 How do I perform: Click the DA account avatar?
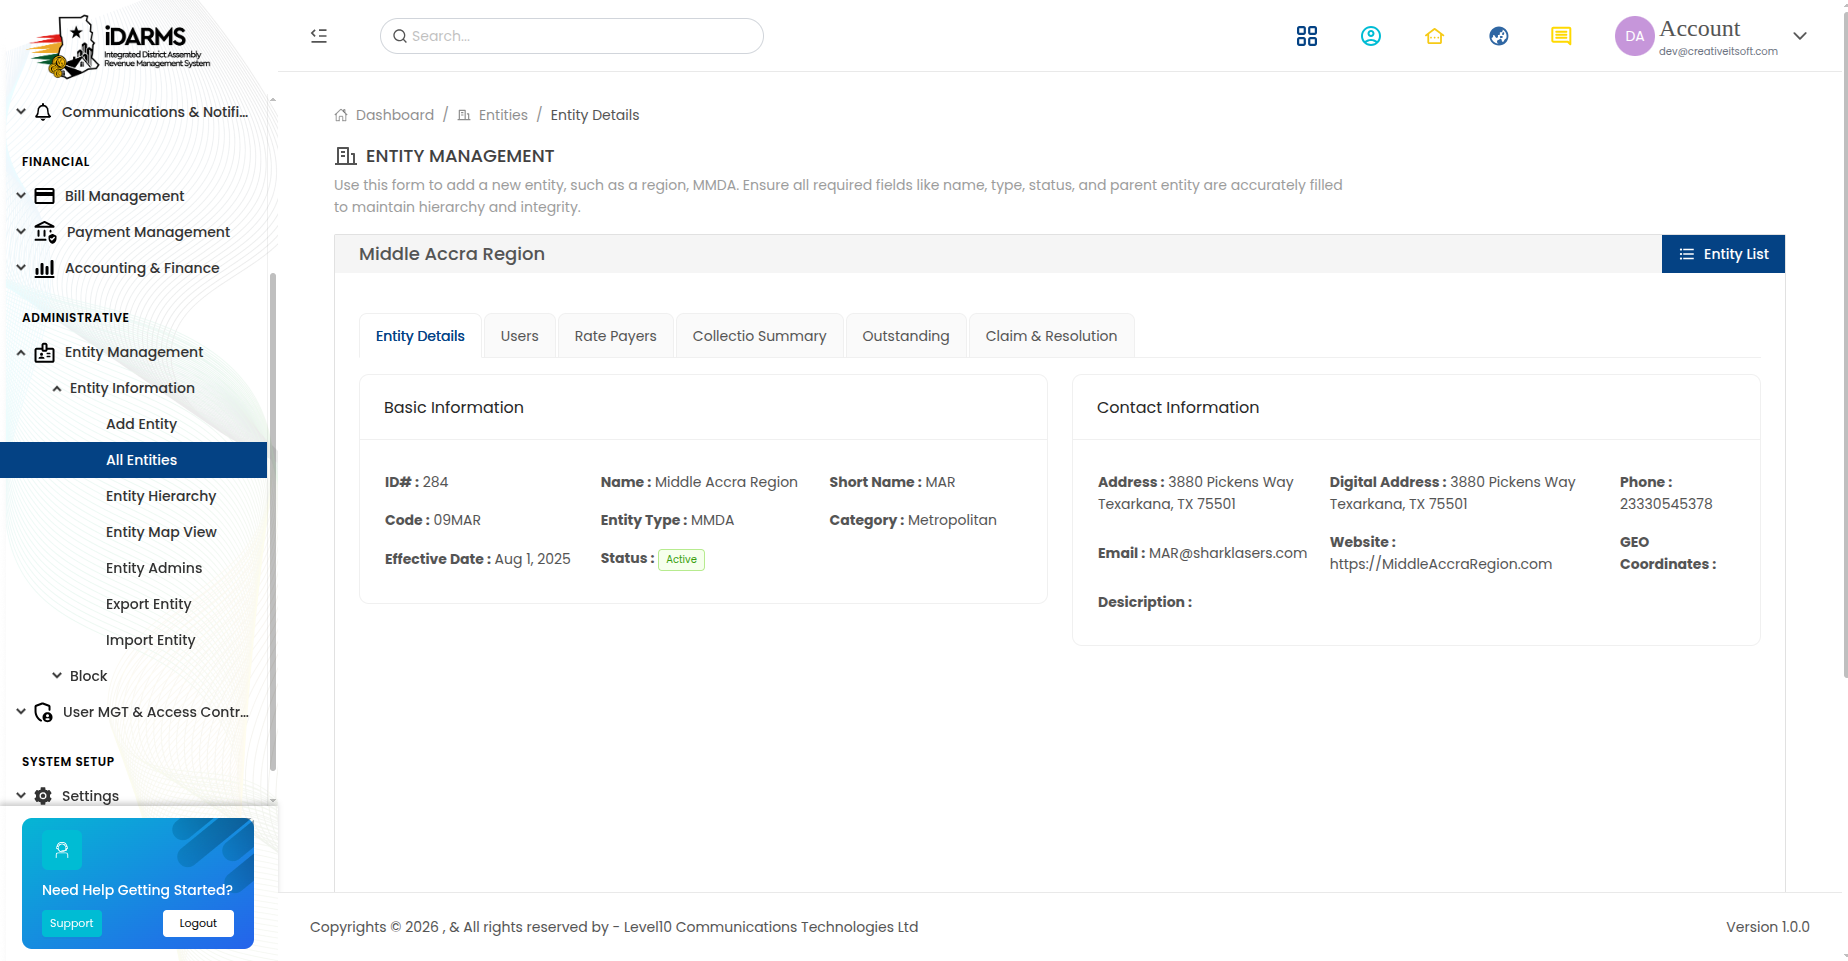coord(1634,36)
